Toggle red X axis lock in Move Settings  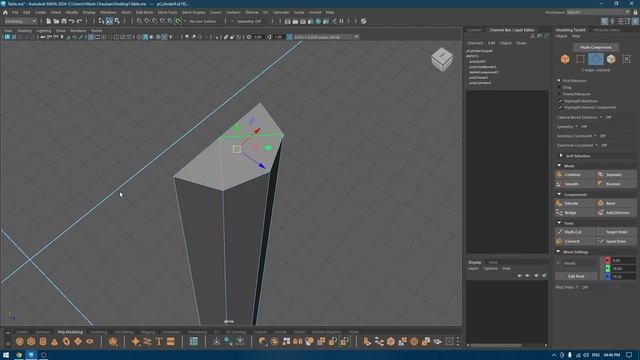[608, 260]
